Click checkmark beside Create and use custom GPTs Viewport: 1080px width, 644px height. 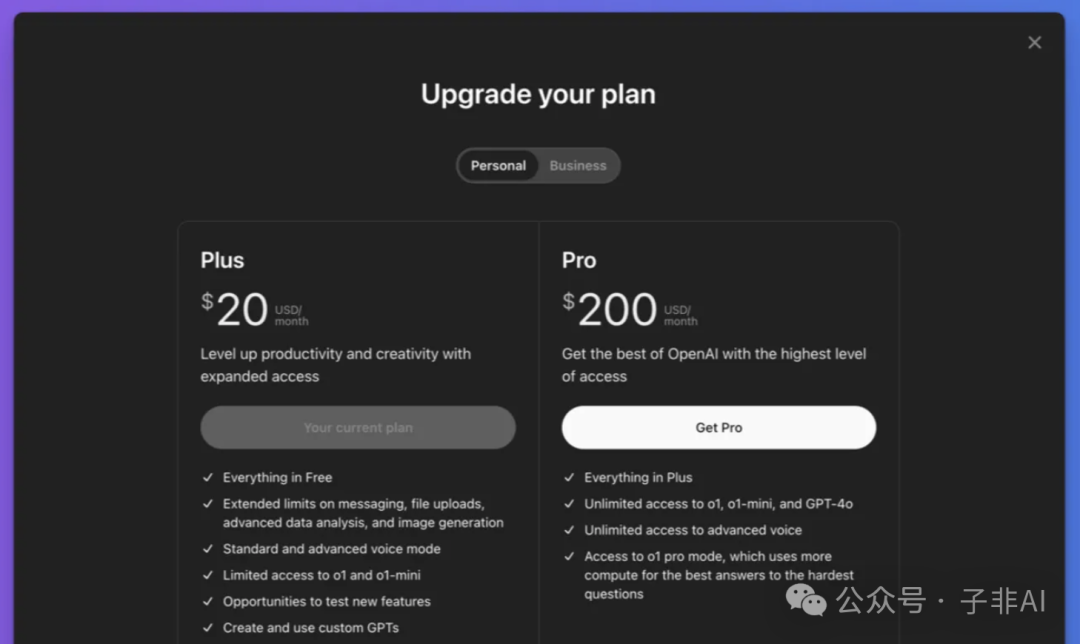[208, 628]
